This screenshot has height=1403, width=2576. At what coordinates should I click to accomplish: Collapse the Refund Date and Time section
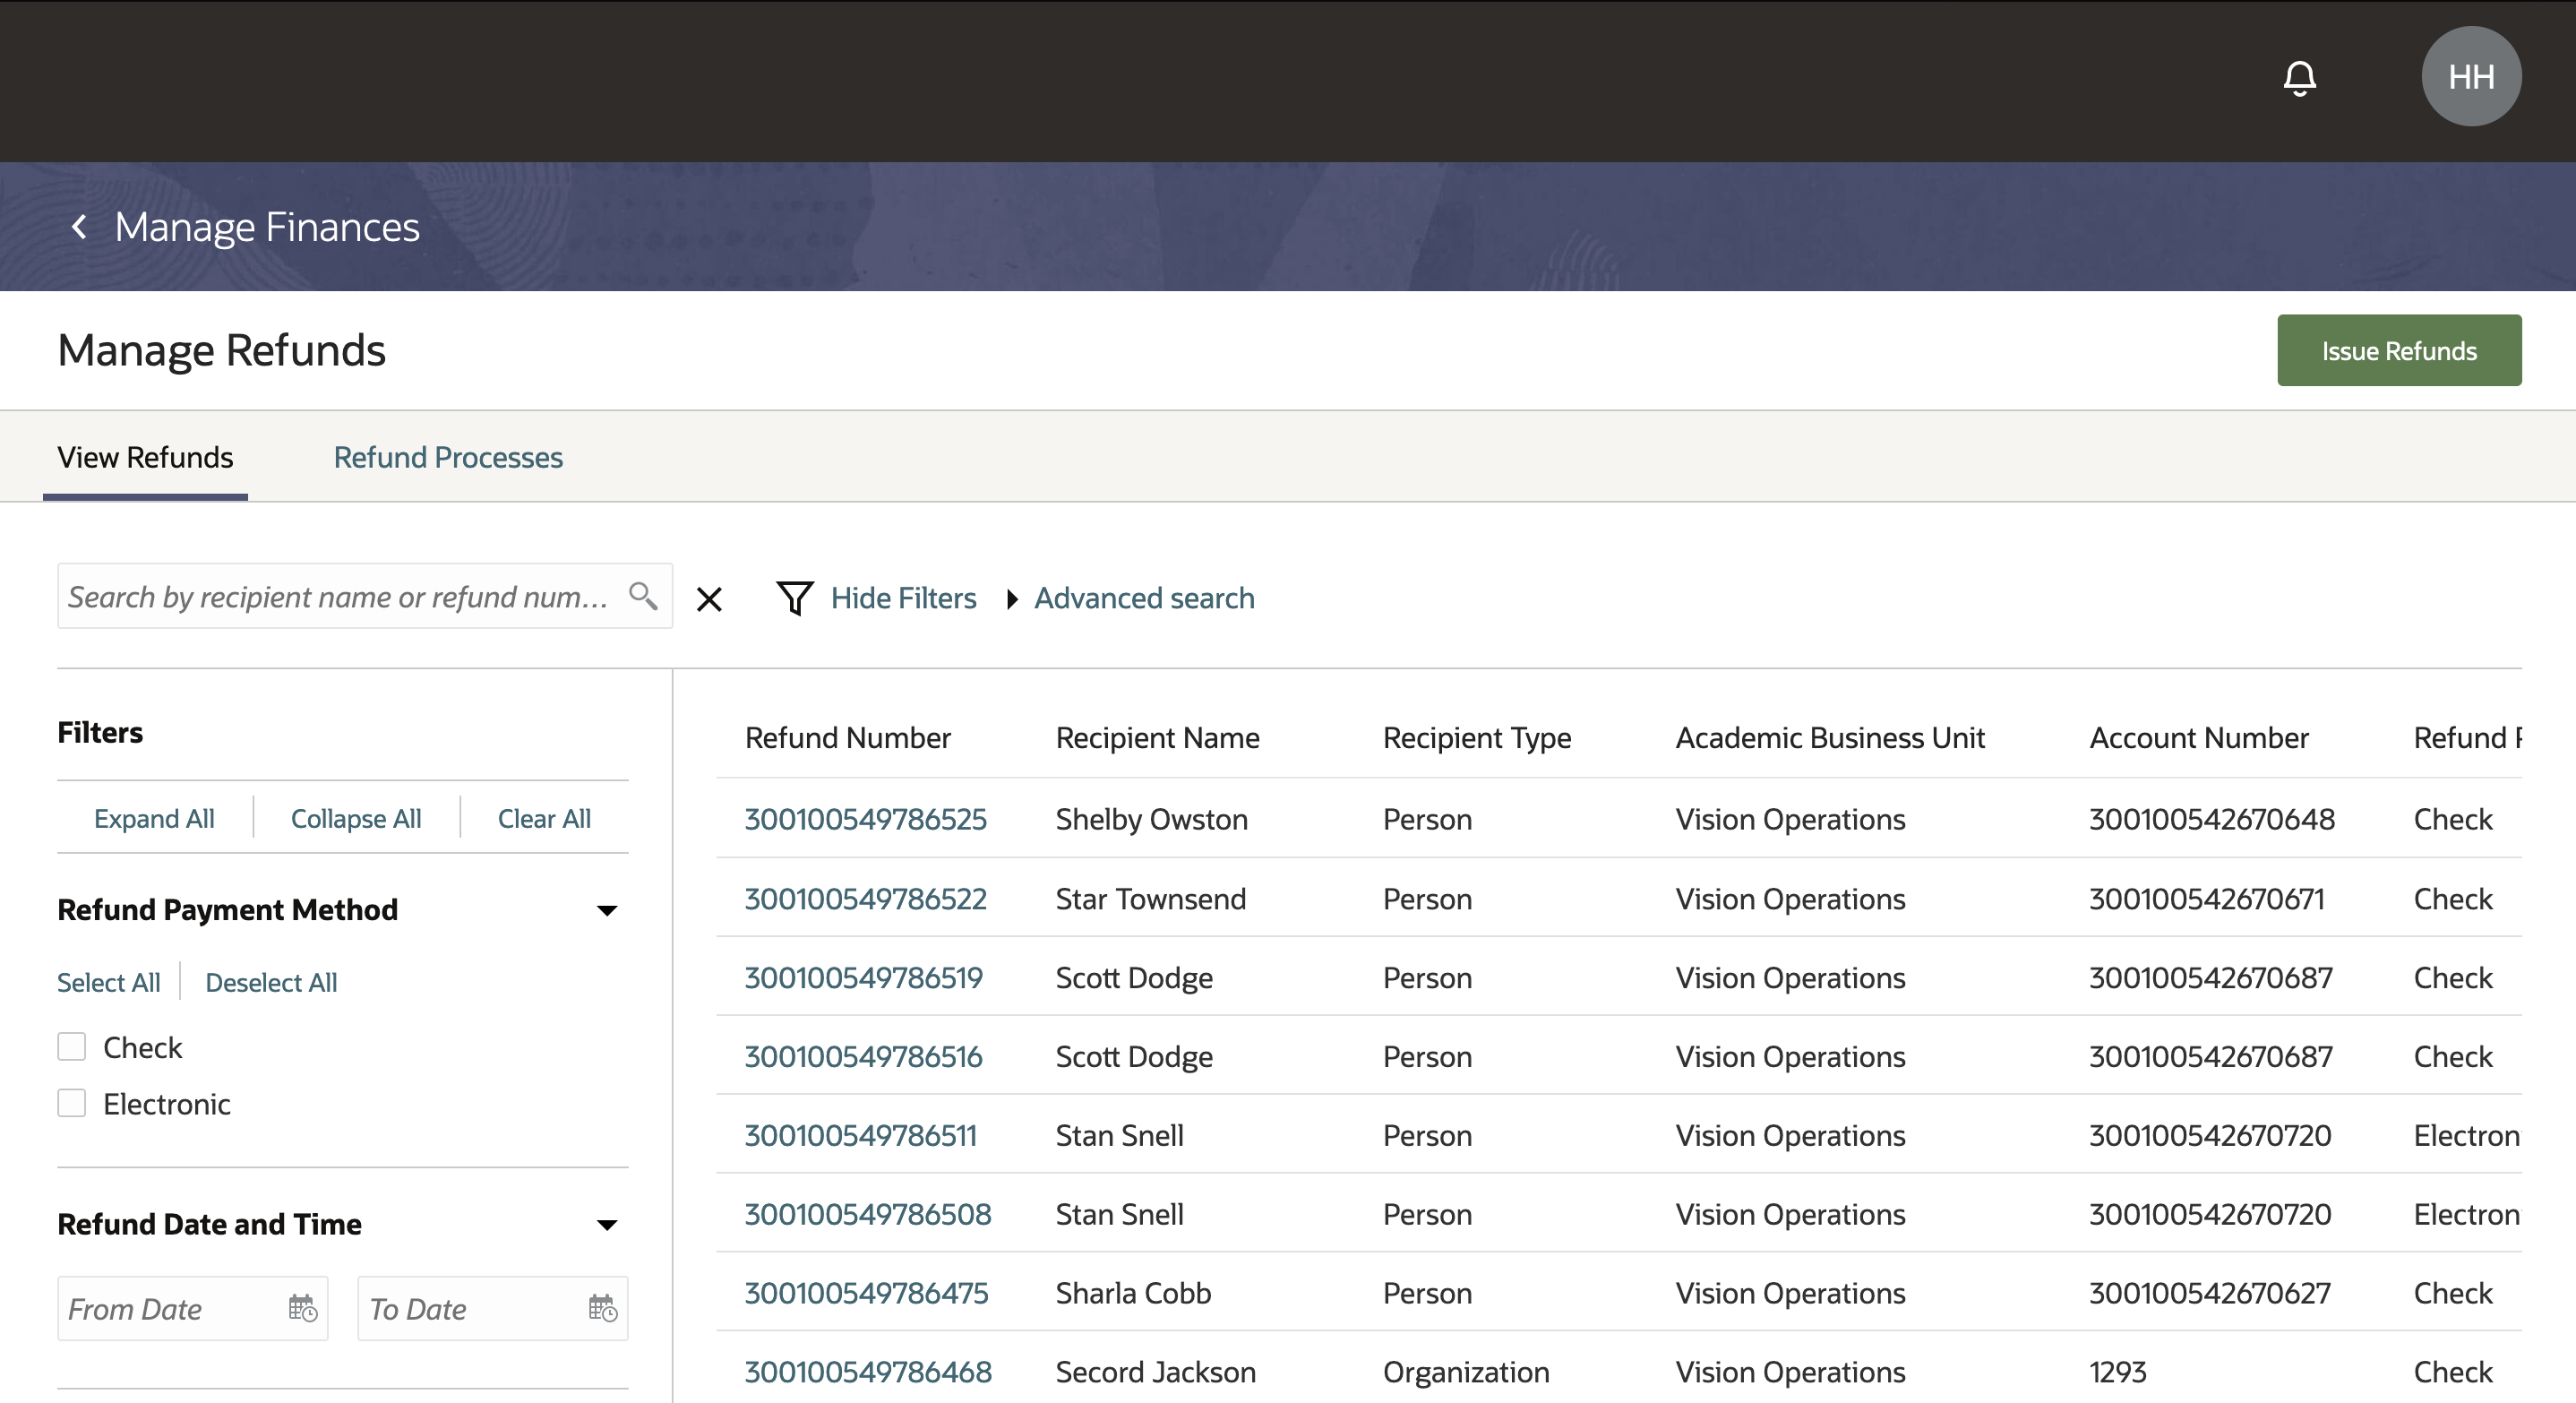pos(606,1224)
